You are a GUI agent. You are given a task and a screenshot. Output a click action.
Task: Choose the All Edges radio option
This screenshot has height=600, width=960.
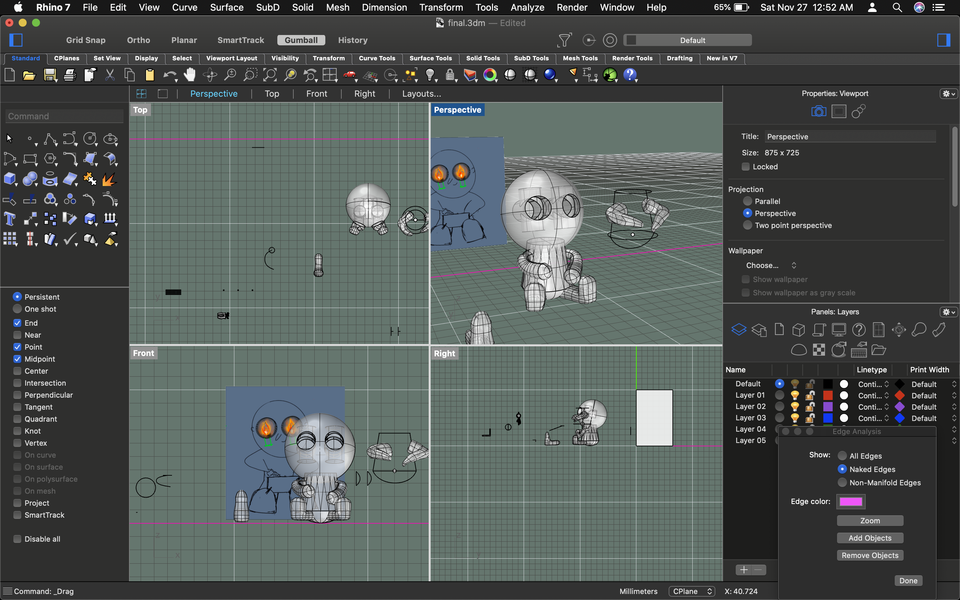(x=843, y=456)
